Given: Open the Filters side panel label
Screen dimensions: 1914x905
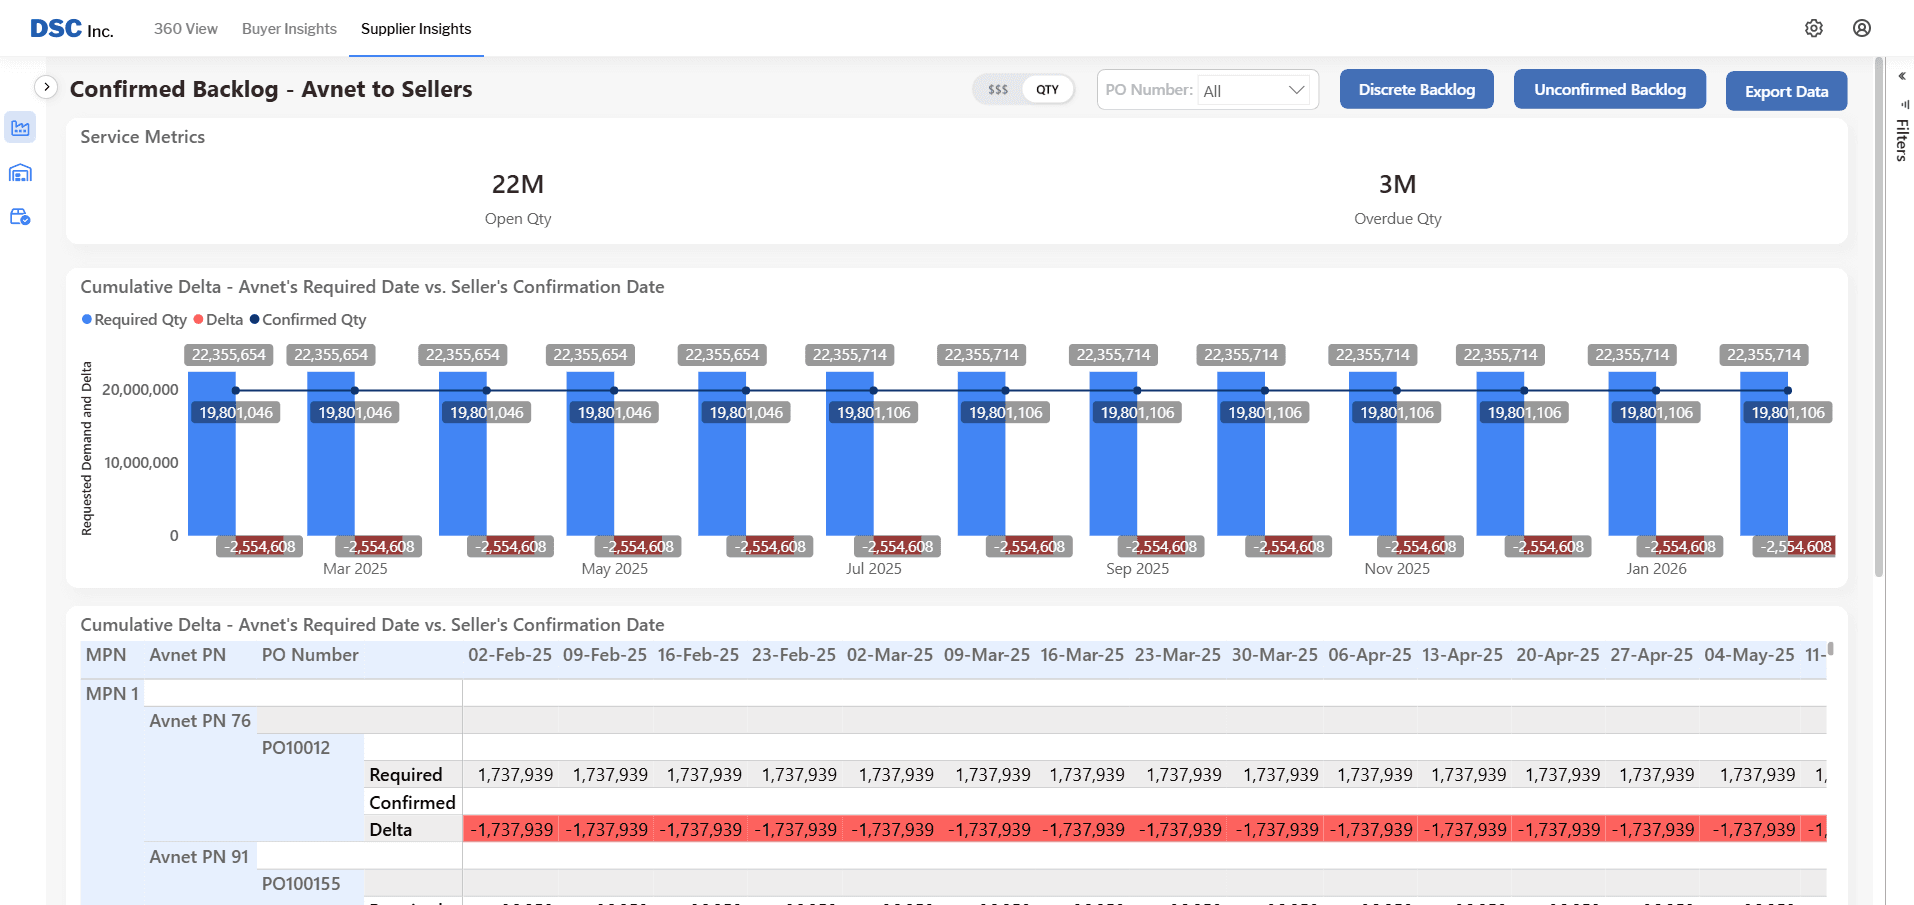Looking at the screenshot, I should click(x=1902, y=140).
